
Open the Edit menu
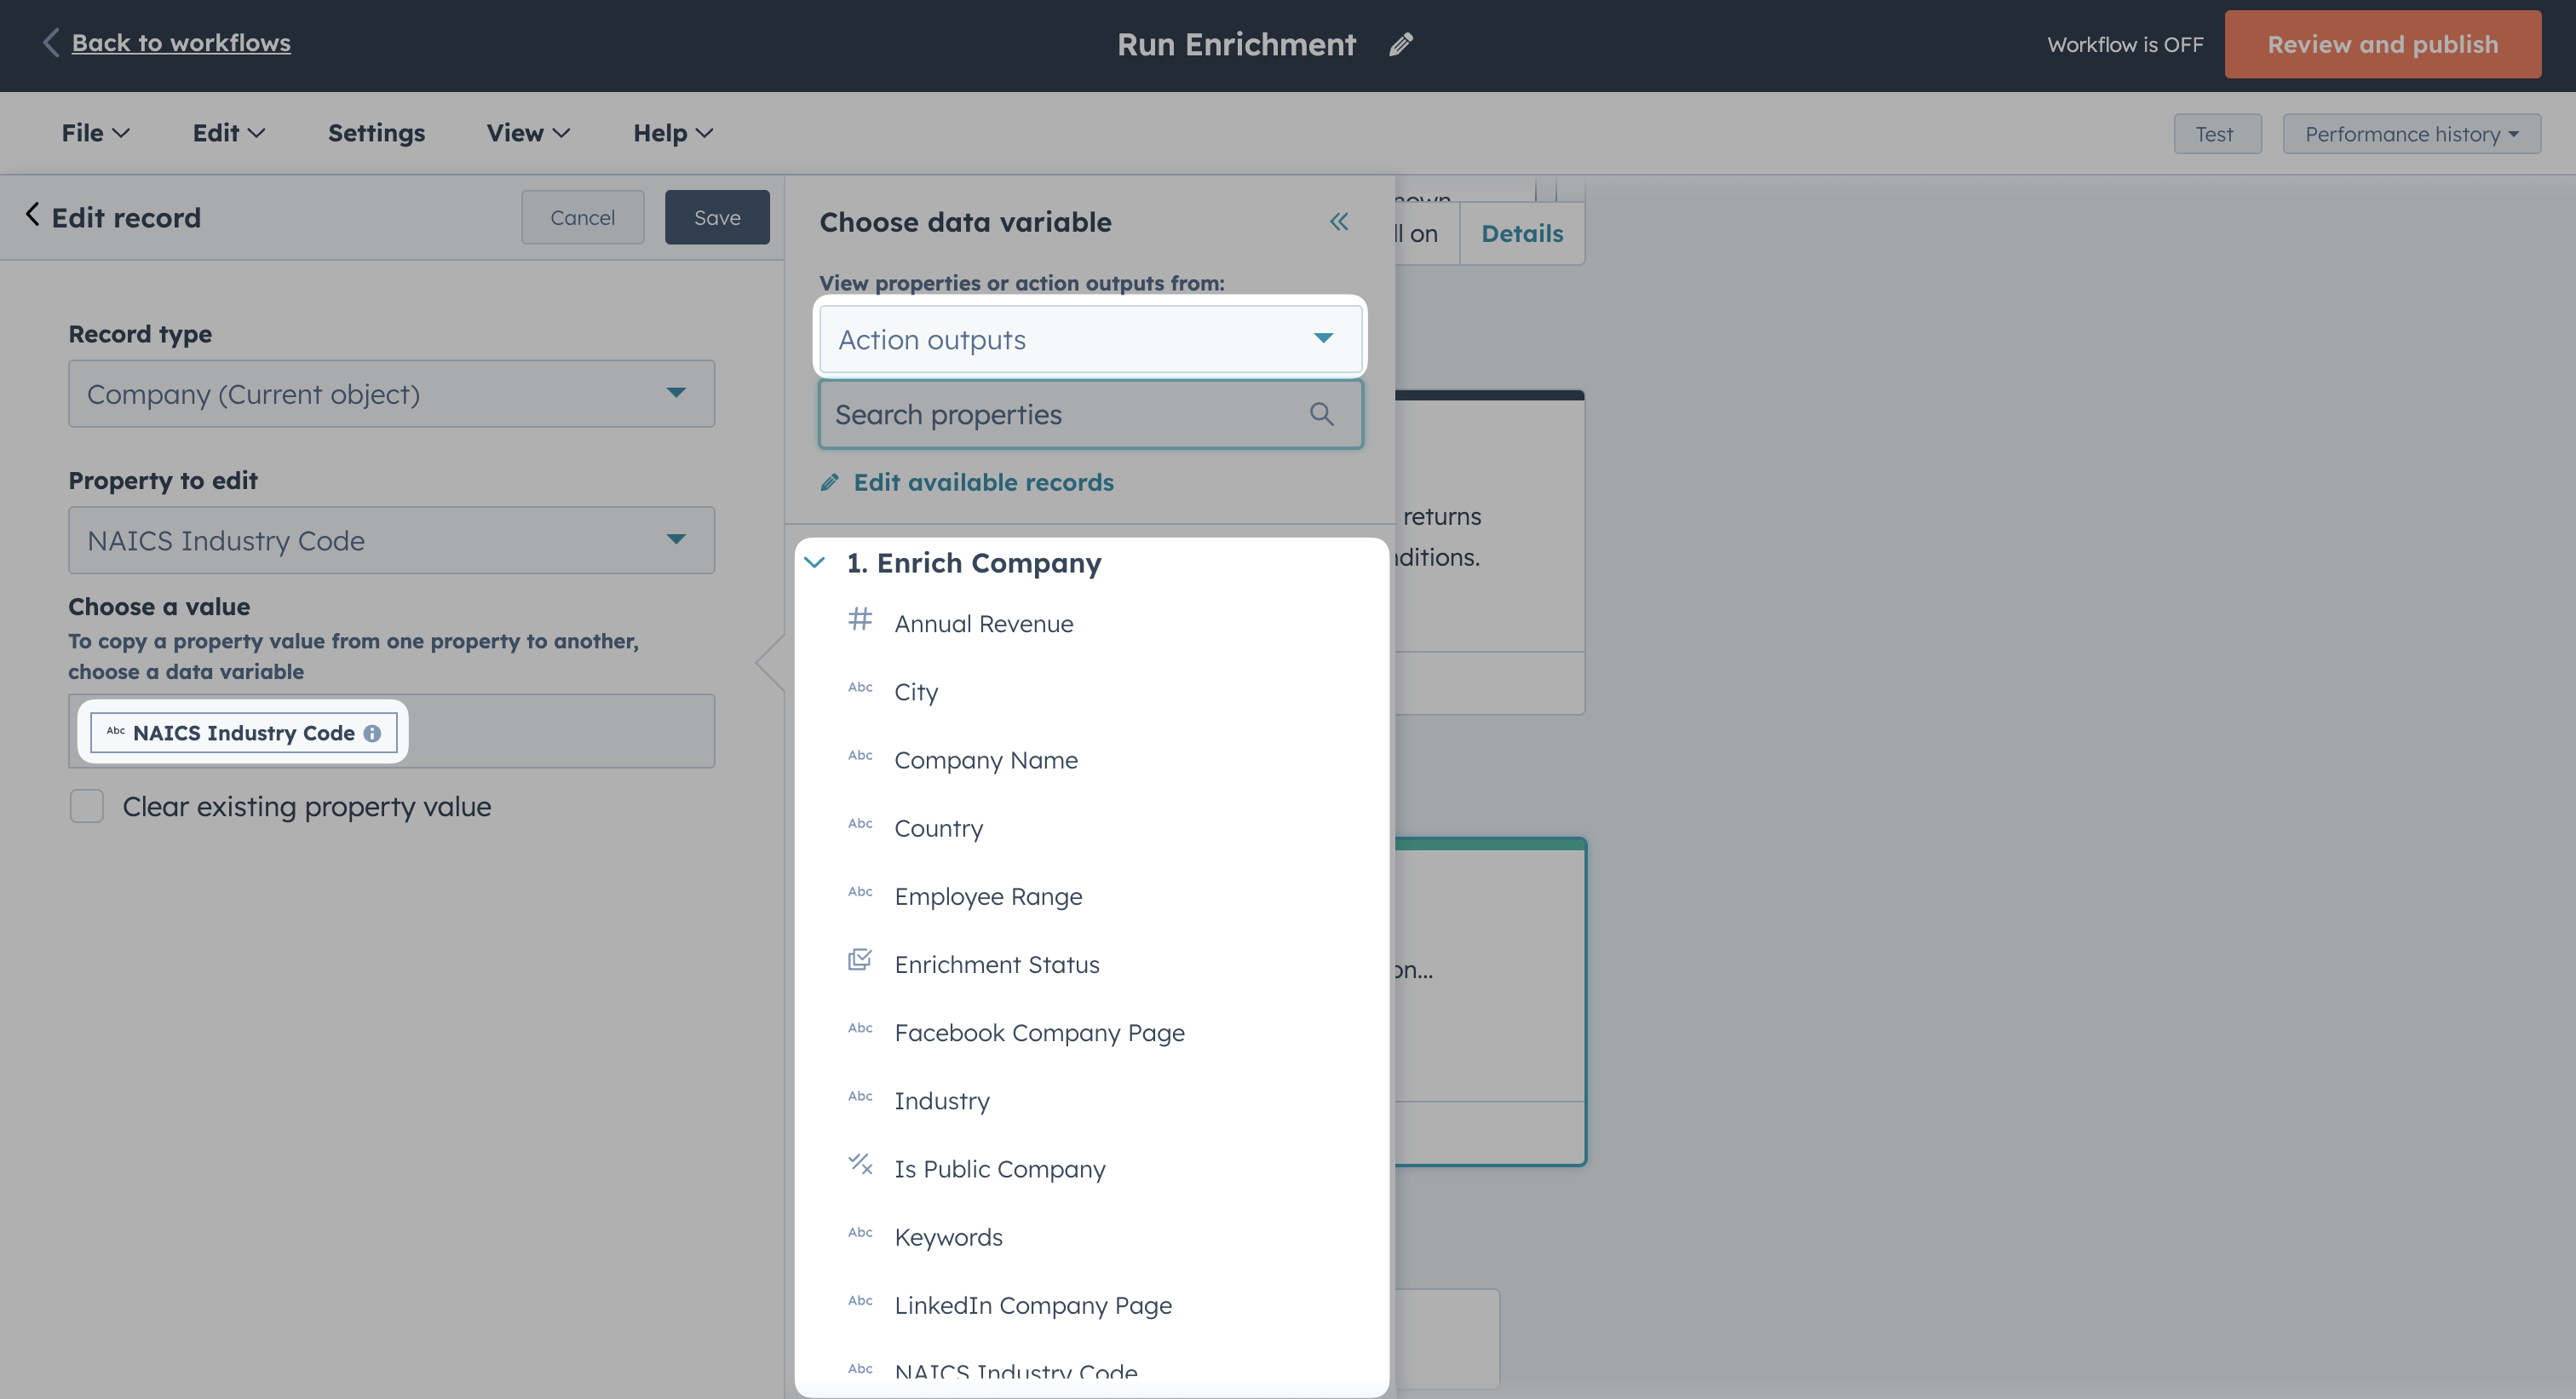pyautogui.click(x=228, y=133)
